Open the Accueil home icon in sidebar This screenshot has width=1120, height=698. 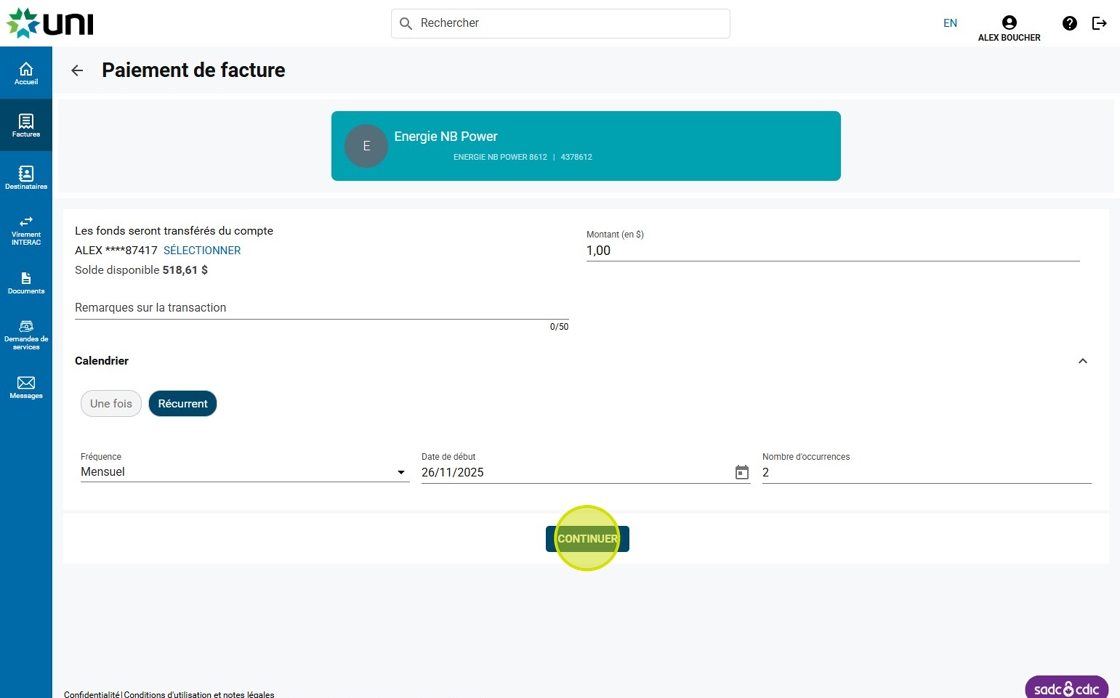26,73
